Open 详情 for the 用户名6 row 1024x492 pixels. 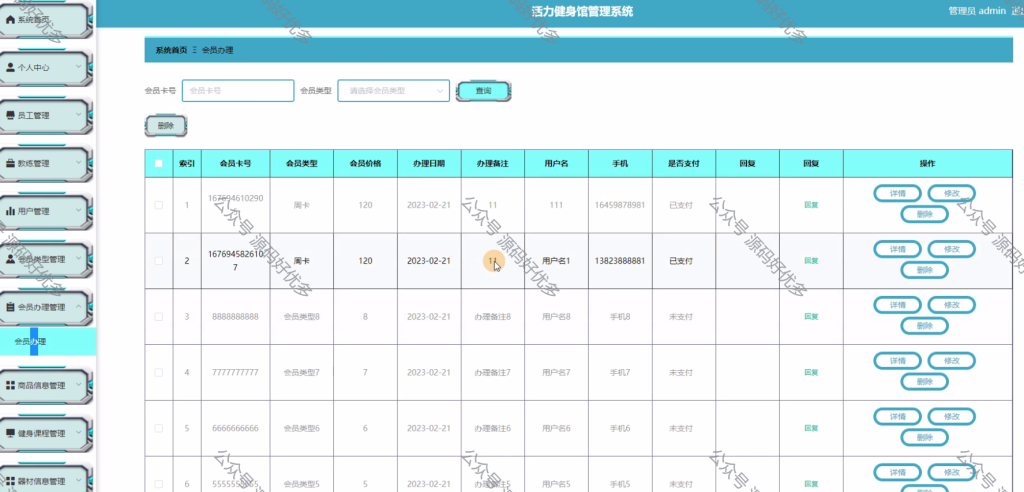click(x=898, y=416)
